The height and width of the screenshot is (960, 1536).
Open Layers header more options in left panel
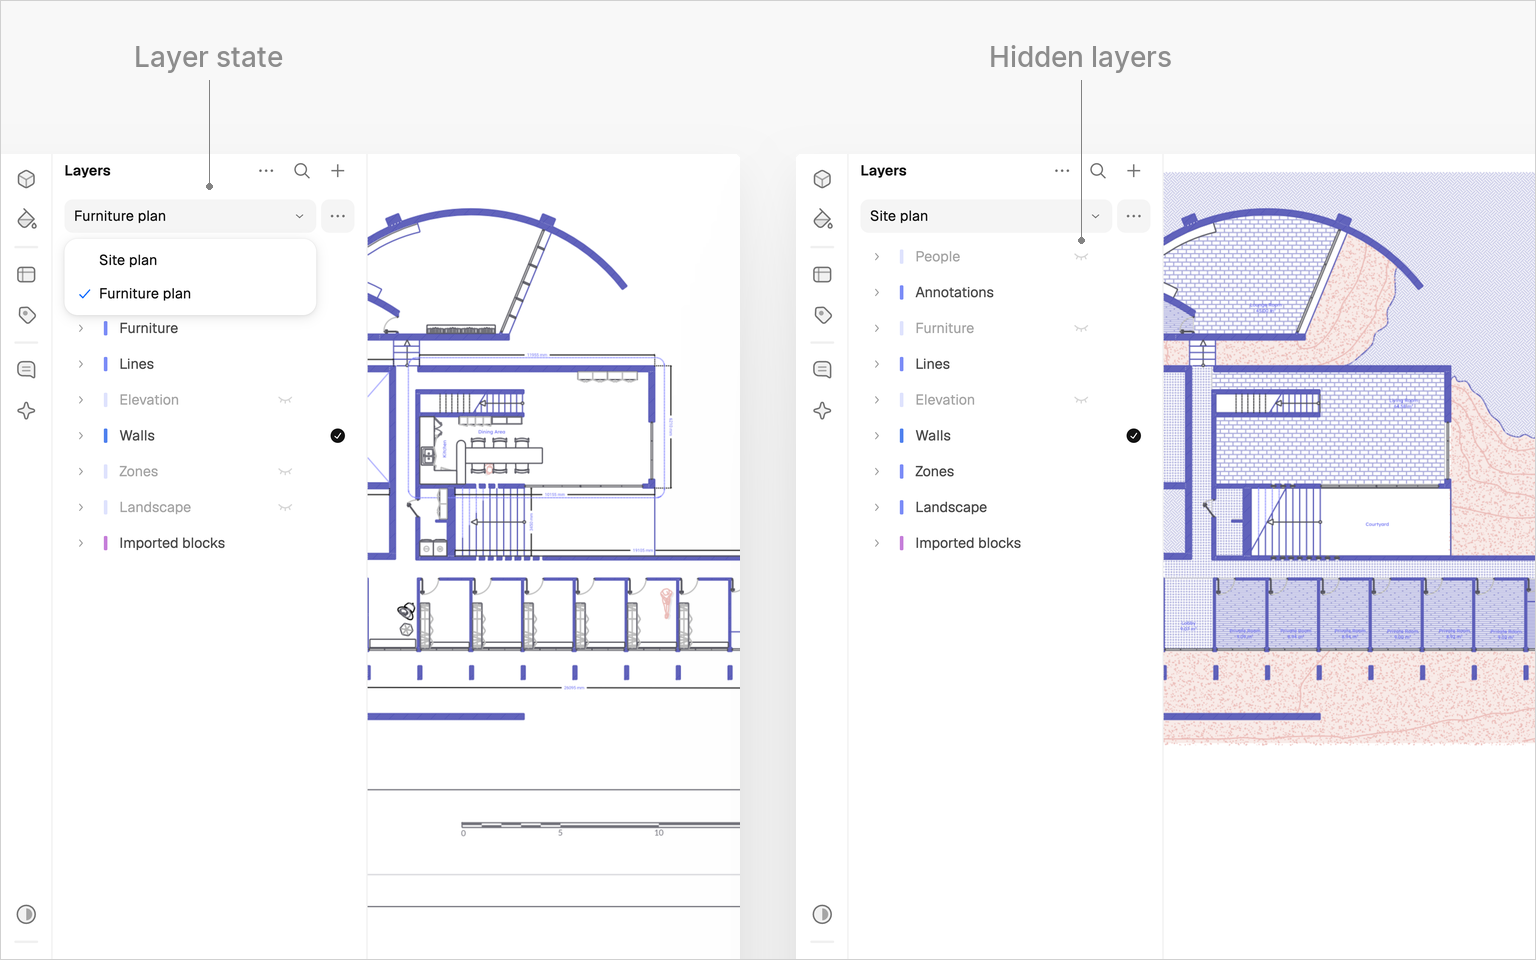click(266, 171)
